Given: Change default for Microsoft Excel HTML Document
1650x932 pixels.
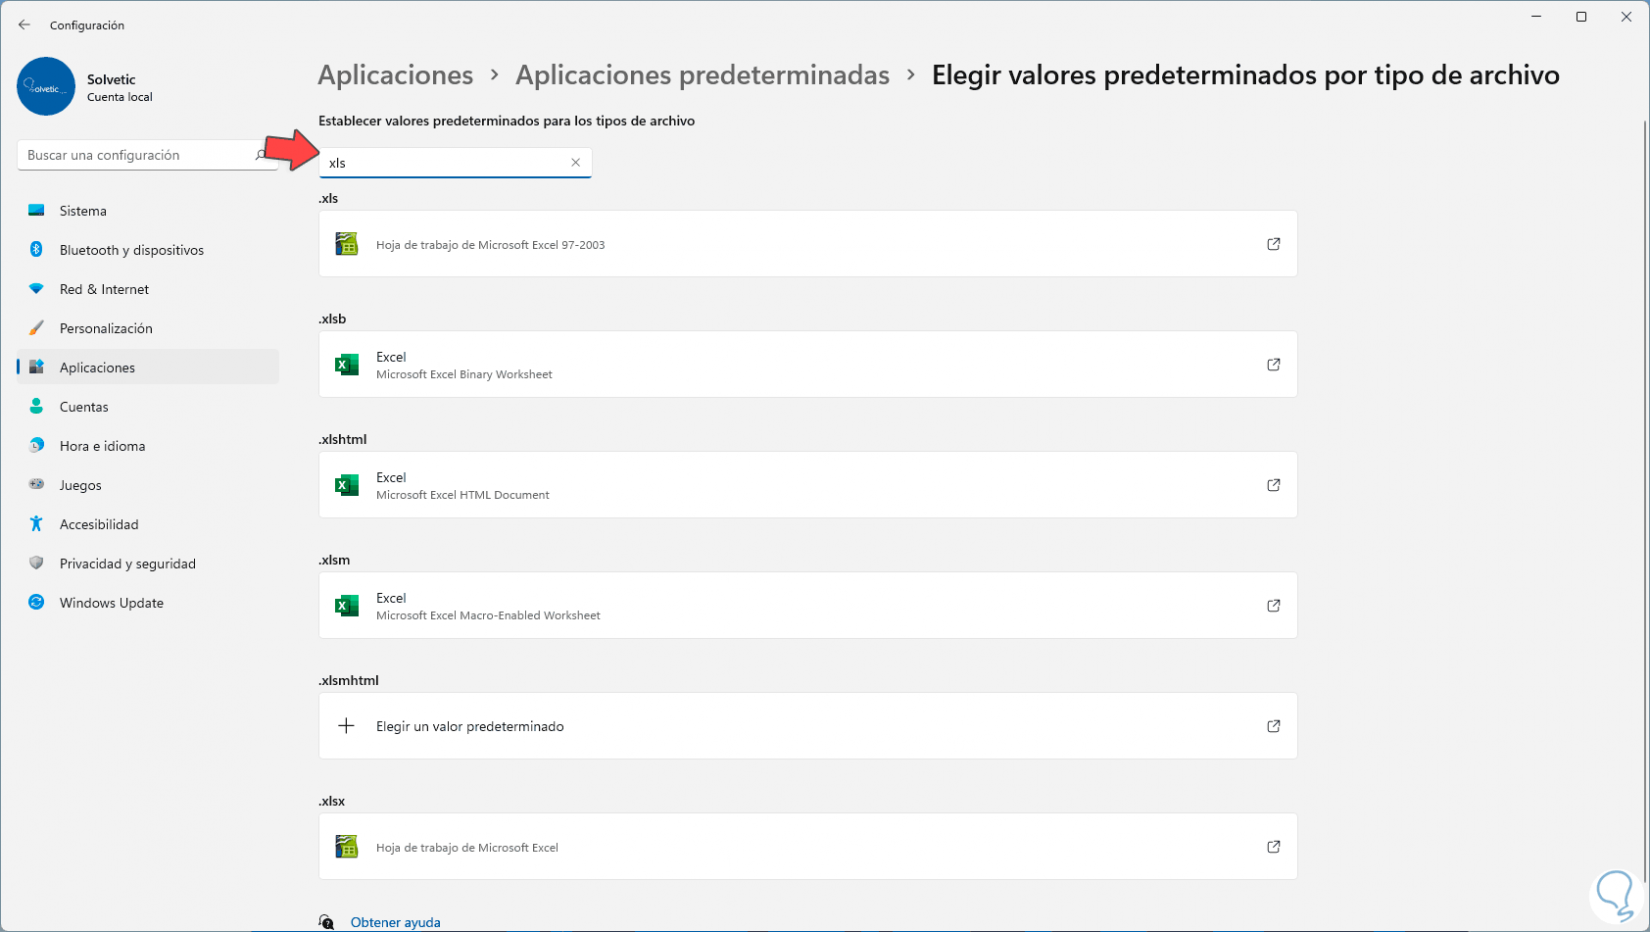Looking at the screenshot, I should tap(808, 485).
